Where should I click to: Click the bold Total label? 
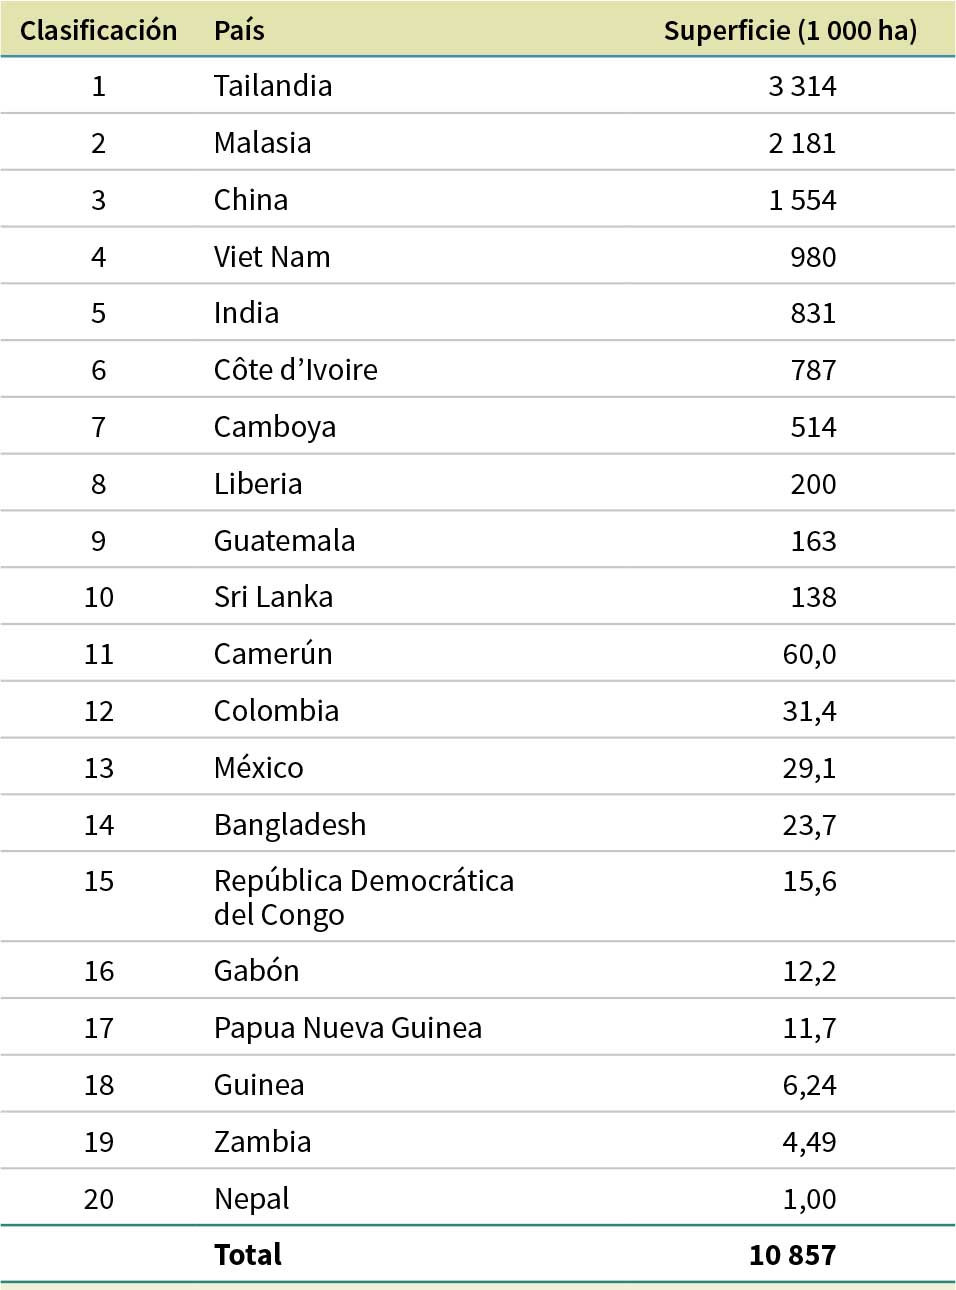click(x=247, y=1255)
